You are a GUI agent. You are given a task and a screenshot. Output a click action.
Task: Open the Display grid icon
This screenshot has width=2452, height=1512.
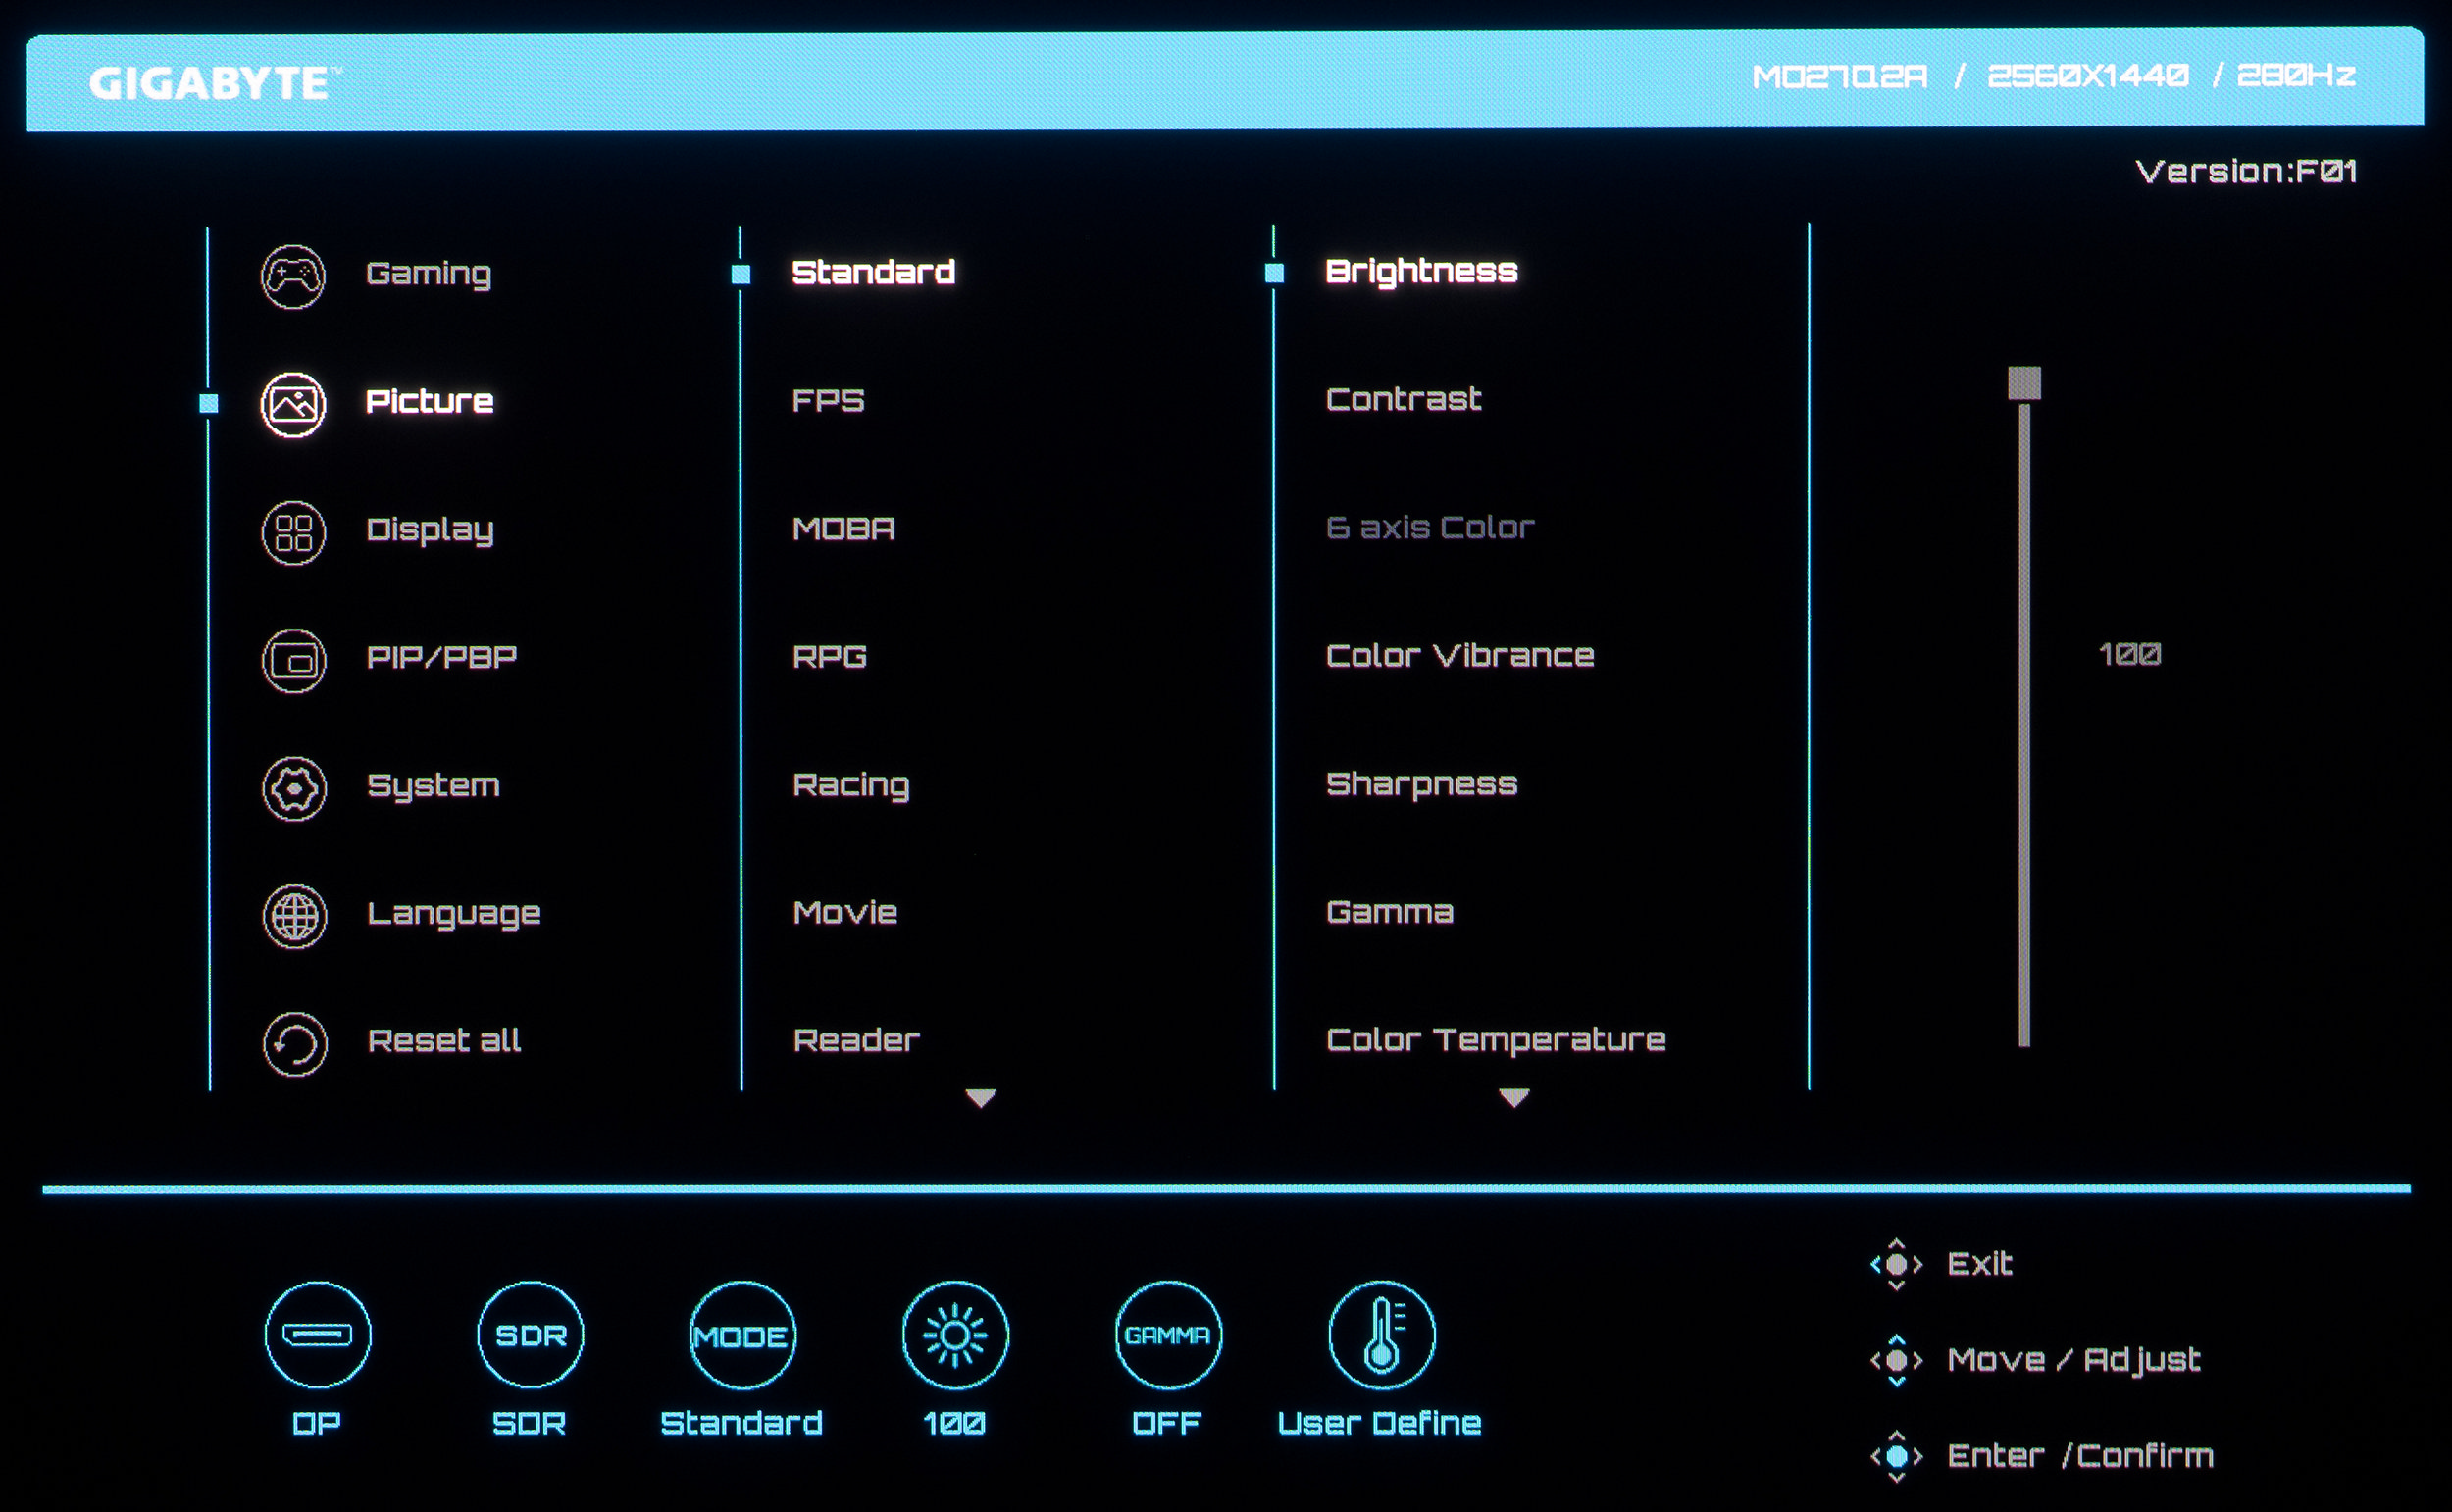click(x=293, y=532)
